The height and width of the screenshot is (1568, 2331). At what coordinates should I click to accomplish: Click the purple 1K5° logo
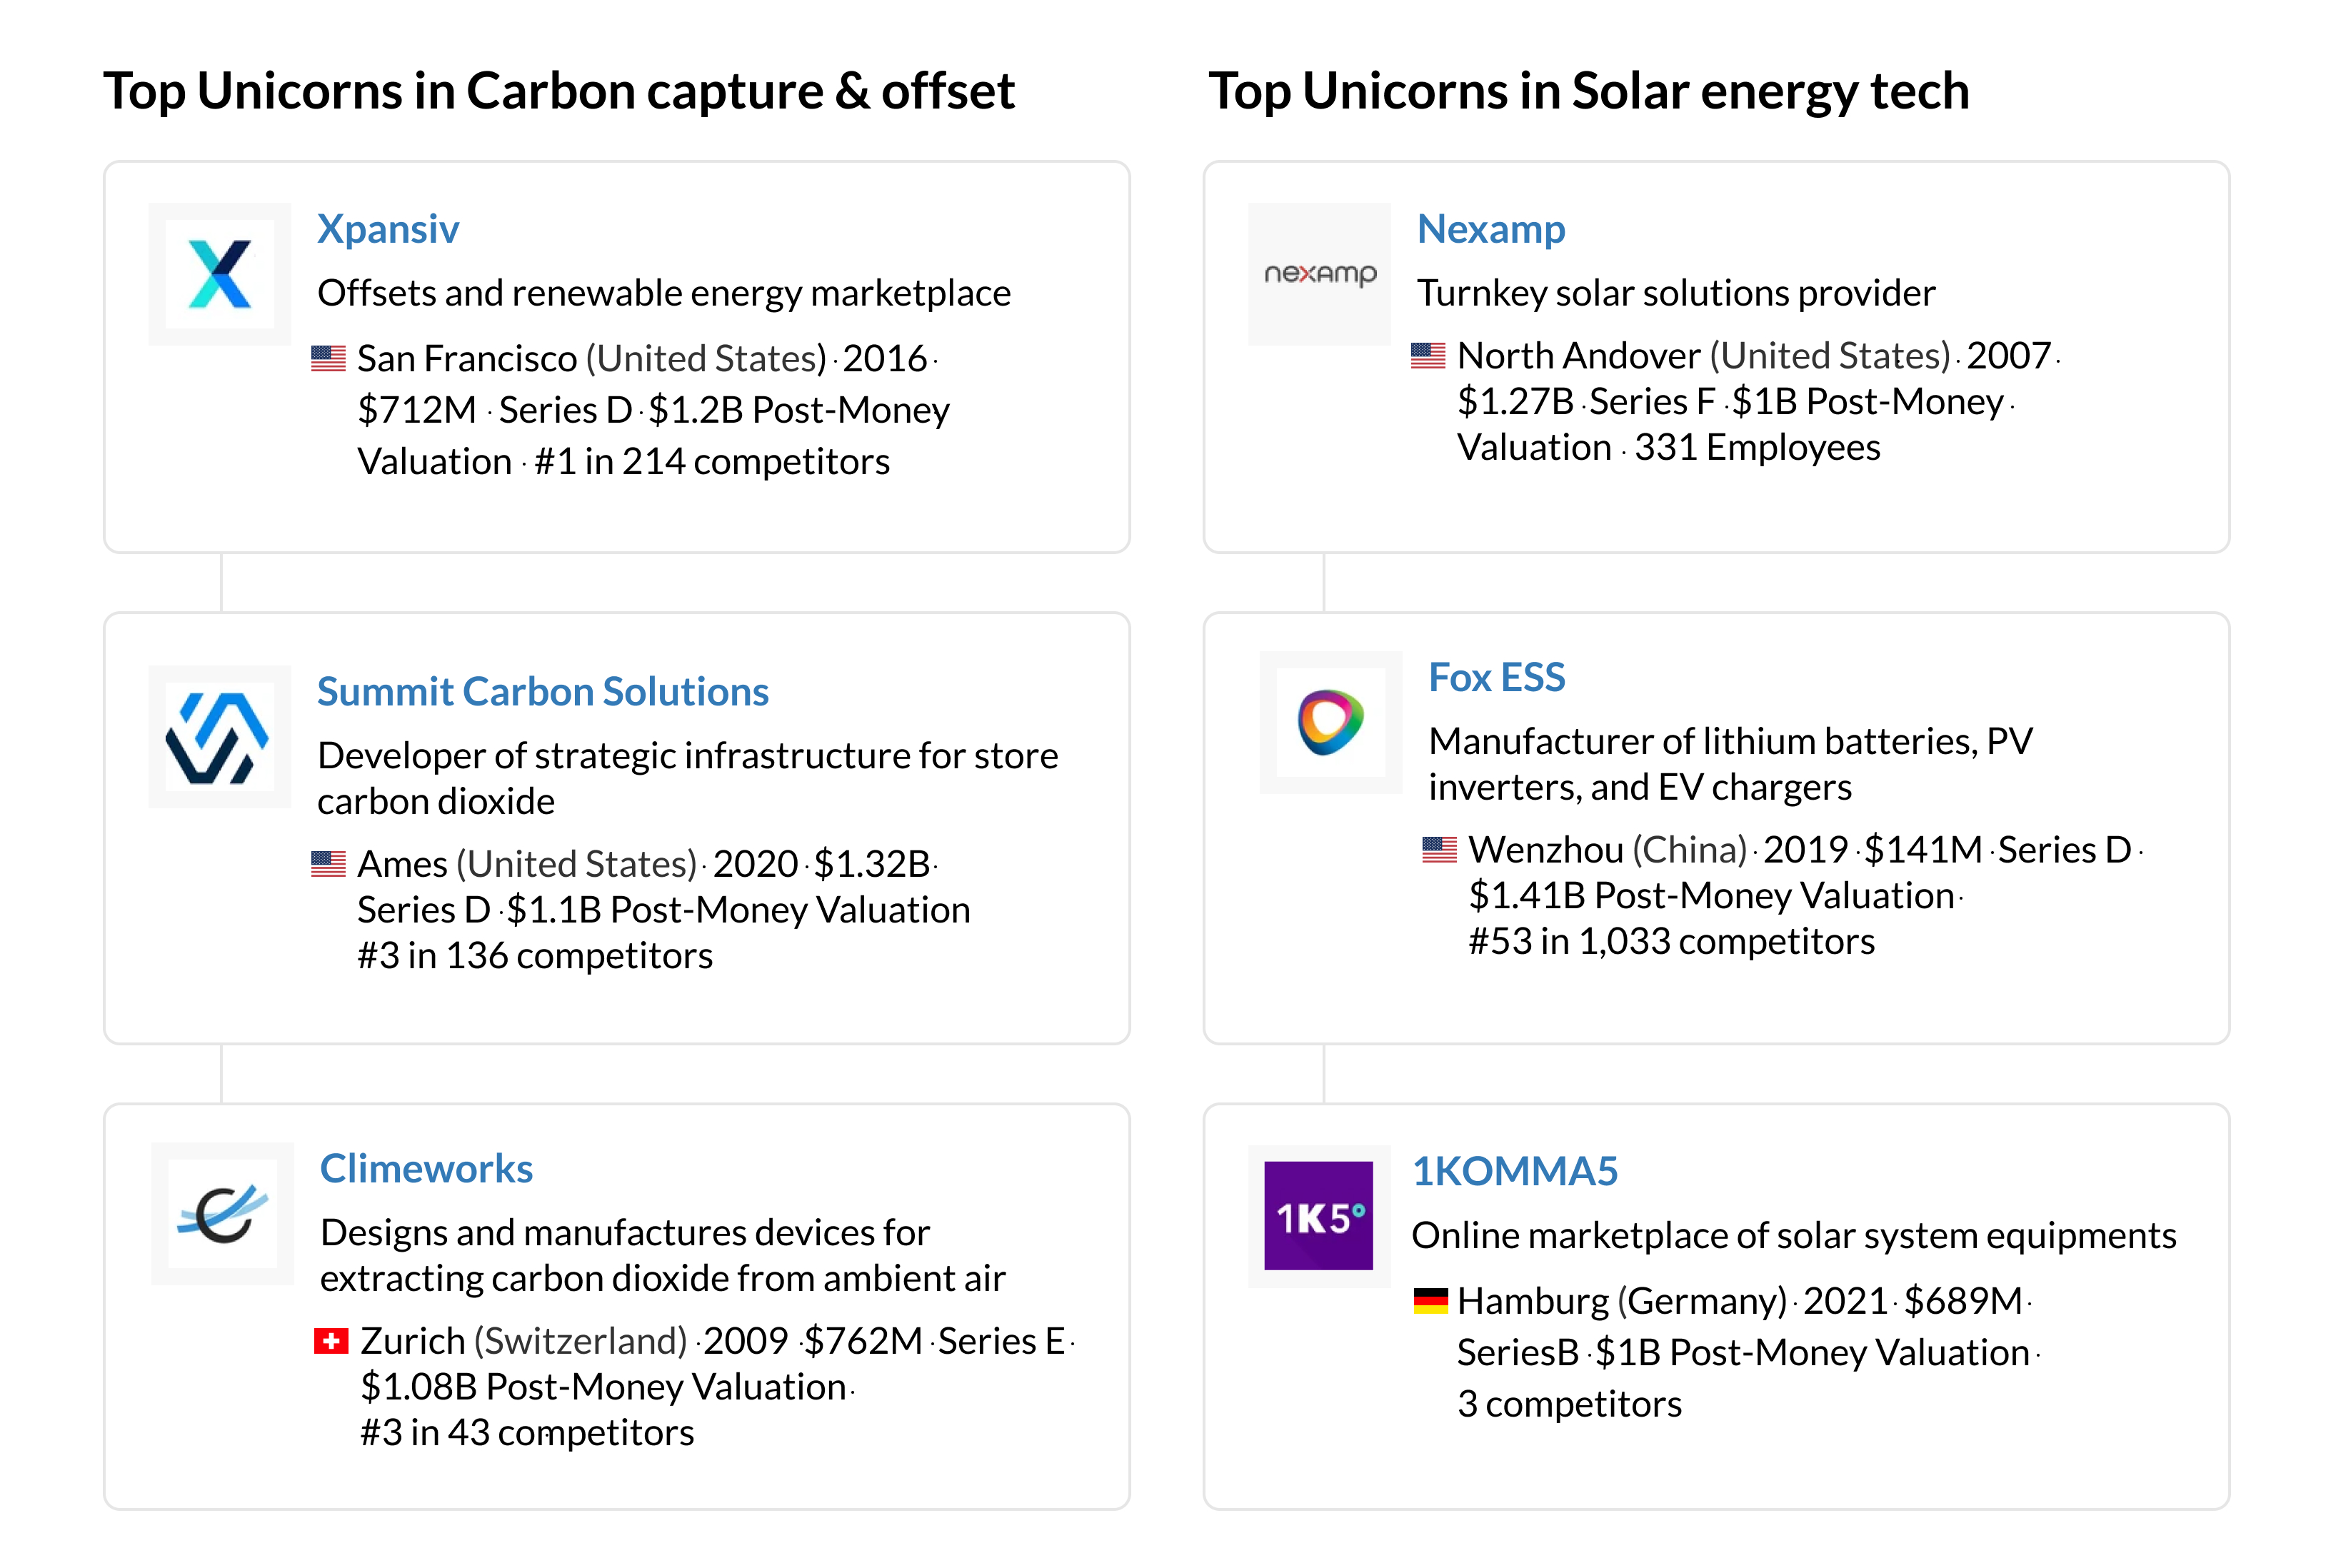click(1318, 1215)
